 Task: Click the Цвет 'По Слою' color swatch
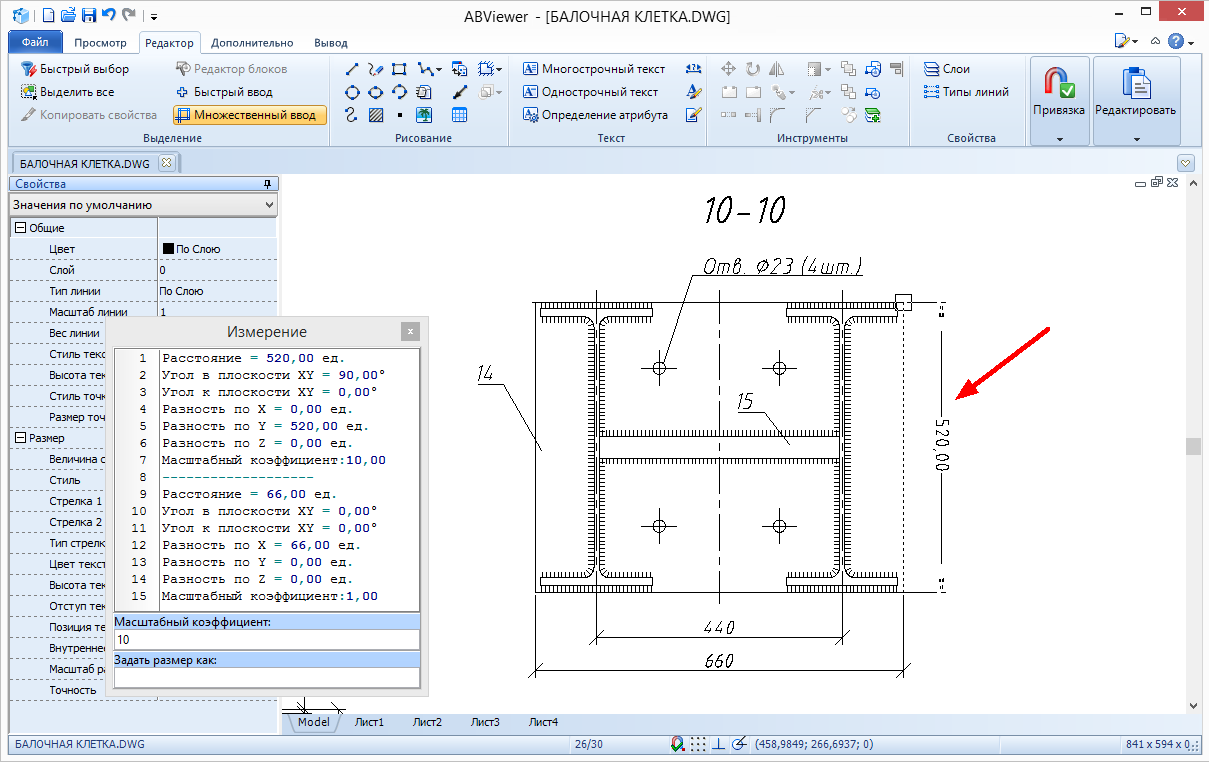168,249
